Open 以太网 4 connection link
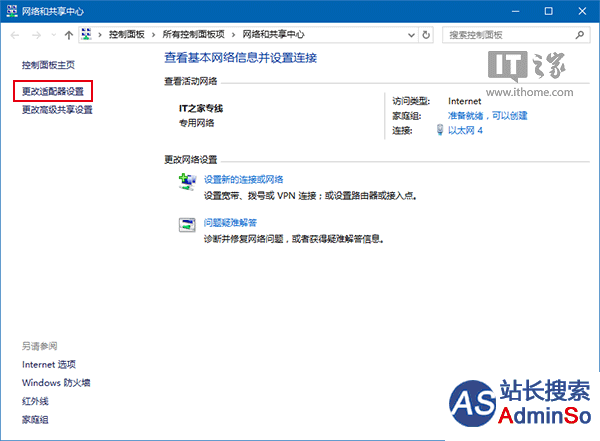Image resolution: width=600 pixels, height=441 pixels. pyautogui.click(x=465, y=131)
